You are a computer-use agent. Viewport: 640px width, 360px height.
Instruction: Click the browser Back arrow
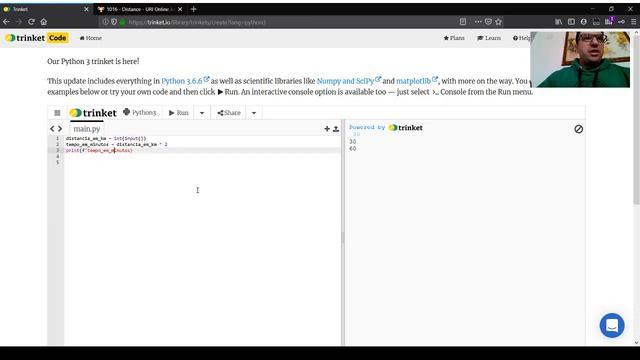point(7,22)
